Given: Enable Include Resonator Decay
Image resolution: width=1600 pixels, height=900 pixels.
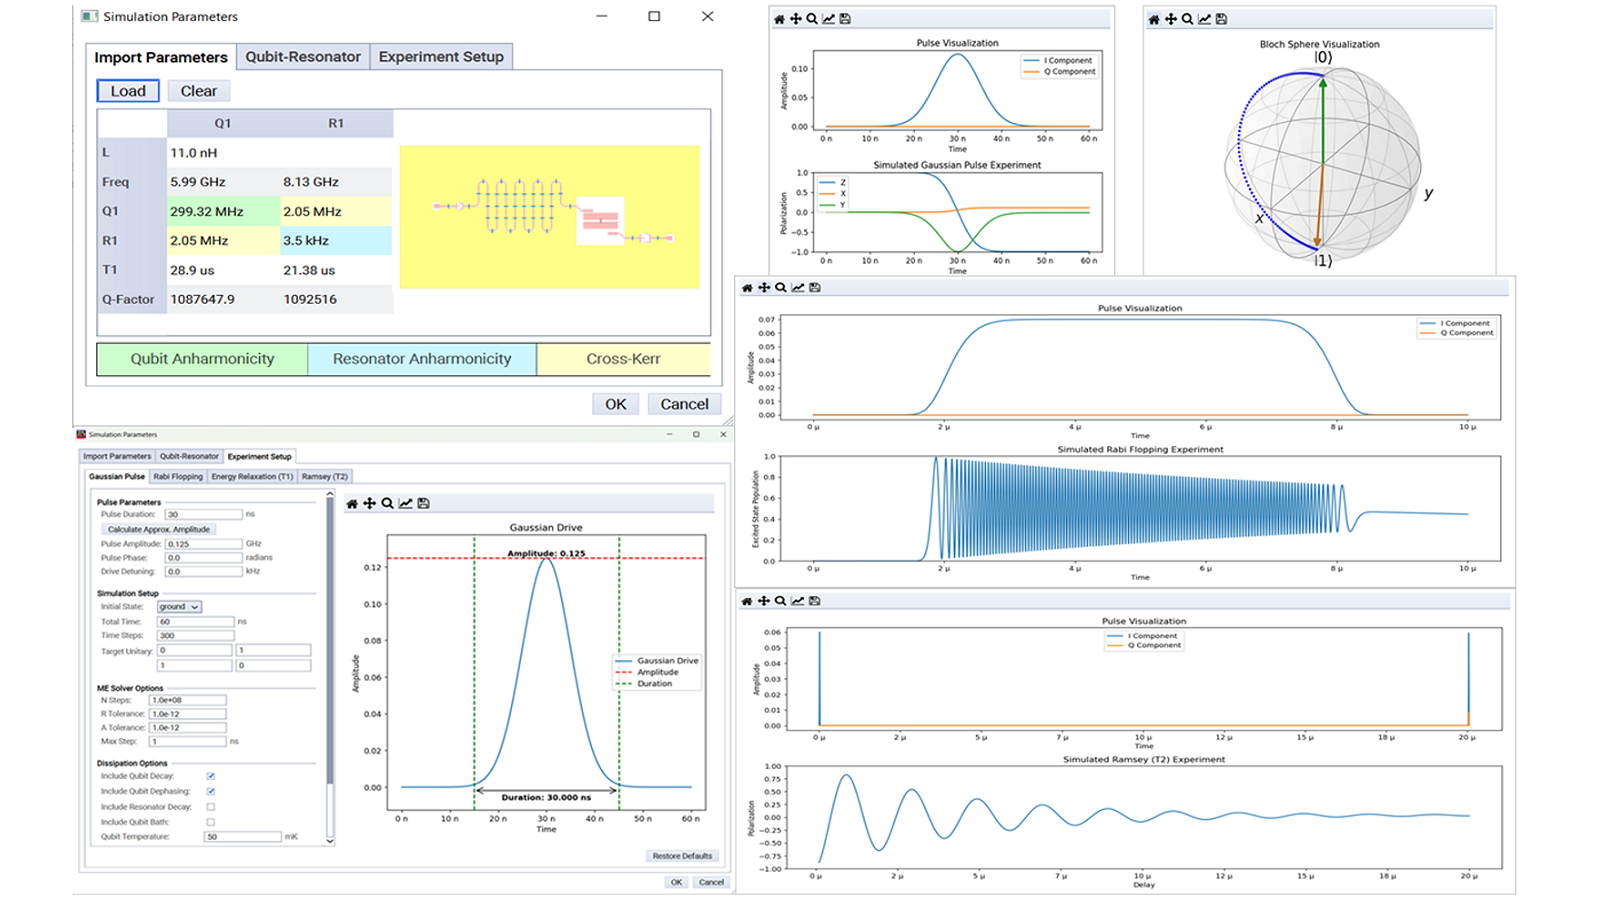Looking at the screenshot, I should click(x=210, y=807).
